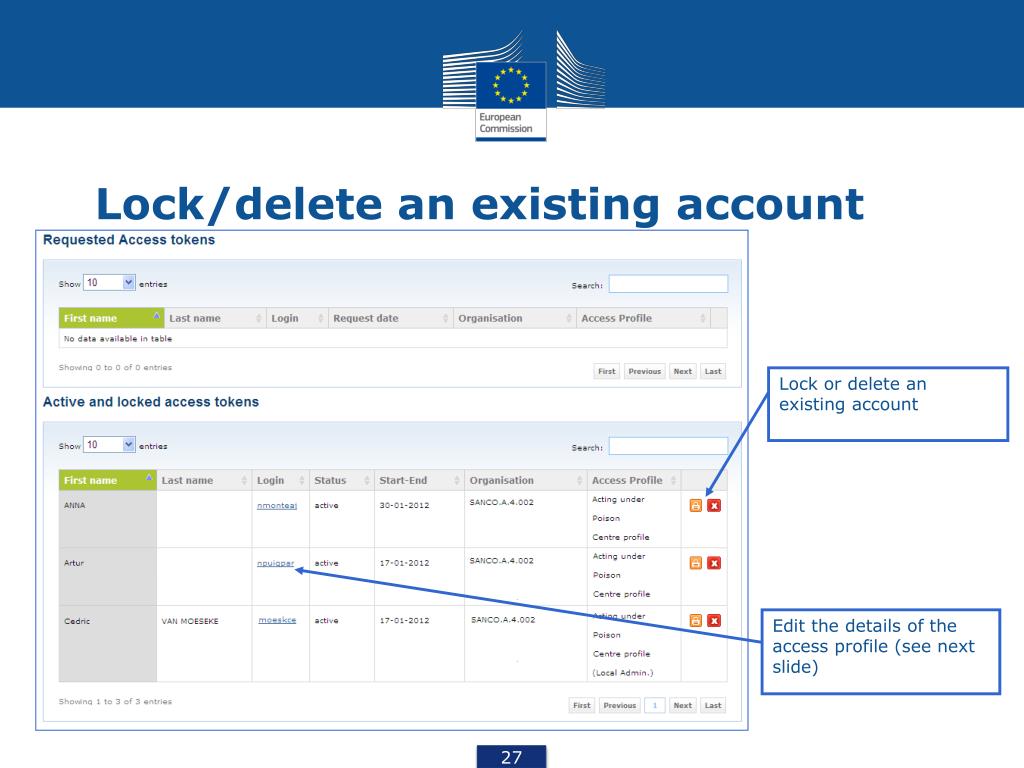Screen dimensions: 1024x768
Task: Sort Requested tokens by Organisation
Action: coord(515,318)
